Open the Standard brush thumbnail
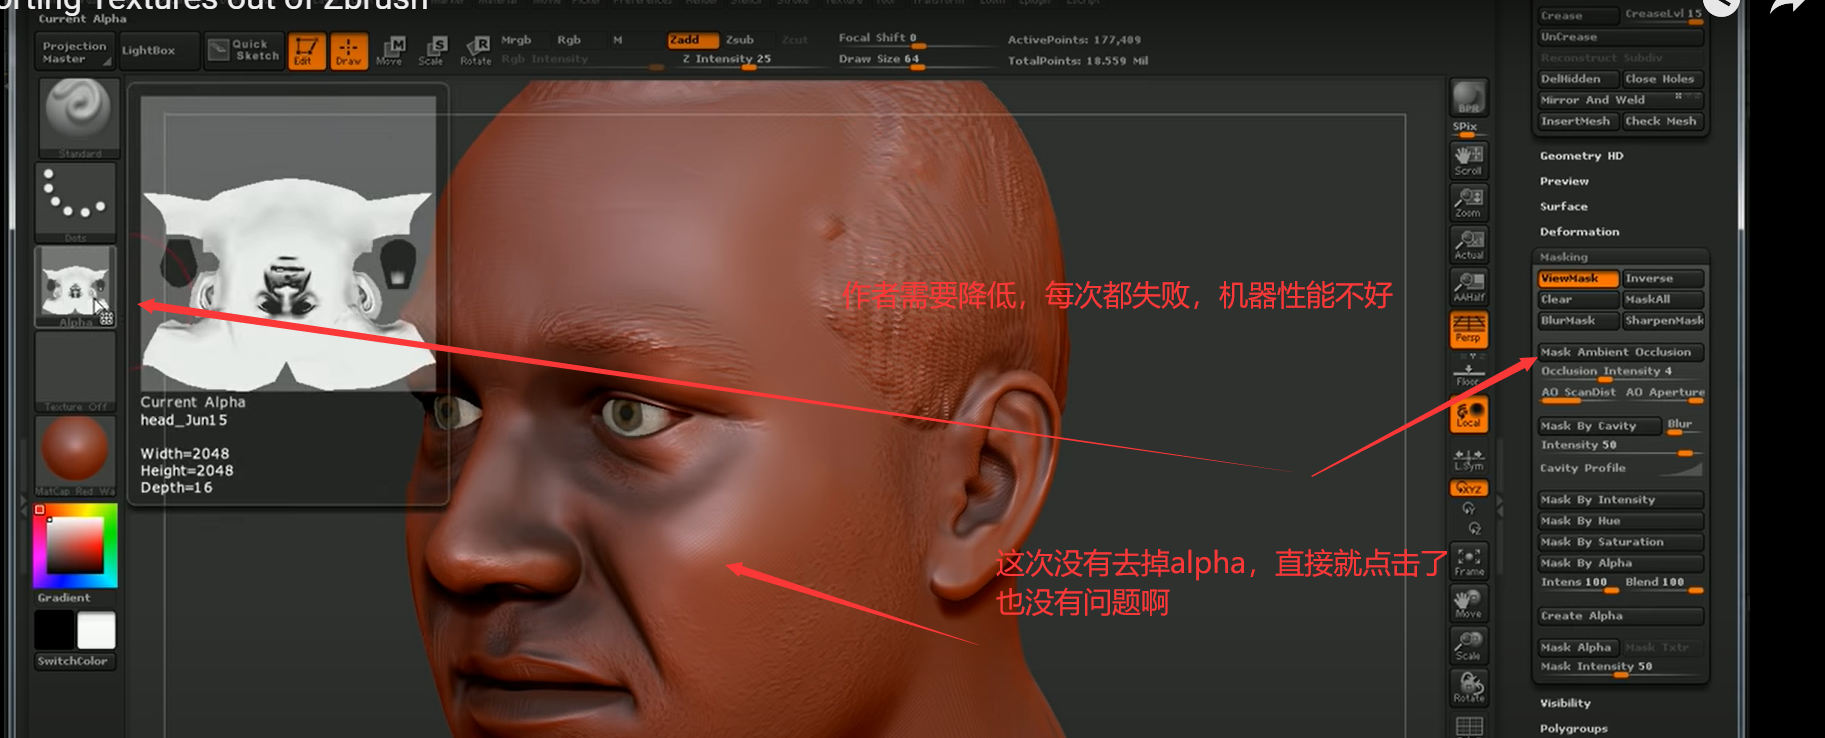The image size is (1825, 738). click(x=78, y=118)
